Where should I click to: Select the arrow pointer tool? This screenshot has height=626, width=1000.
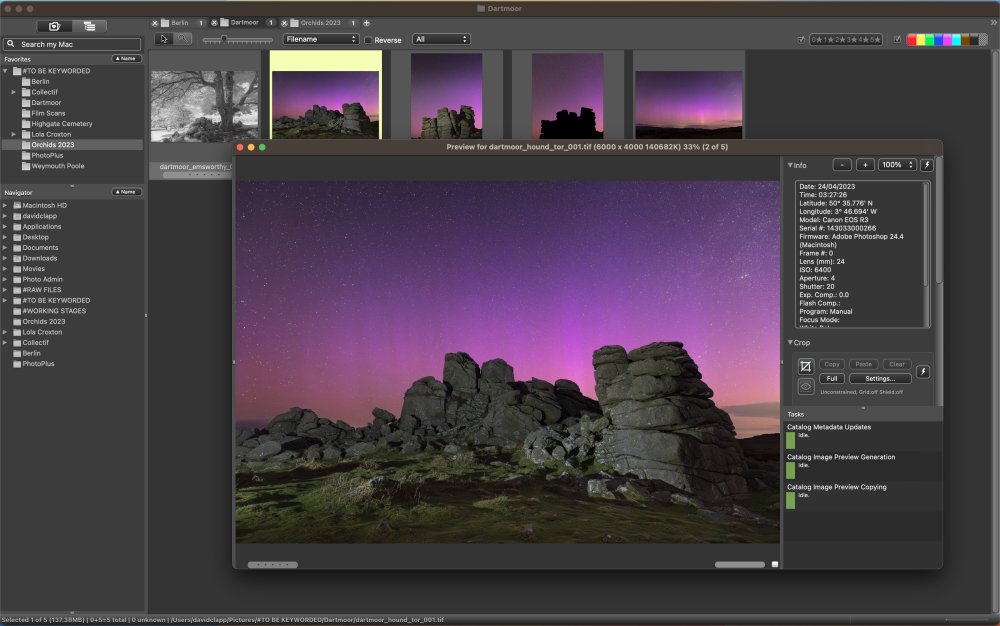164,39
